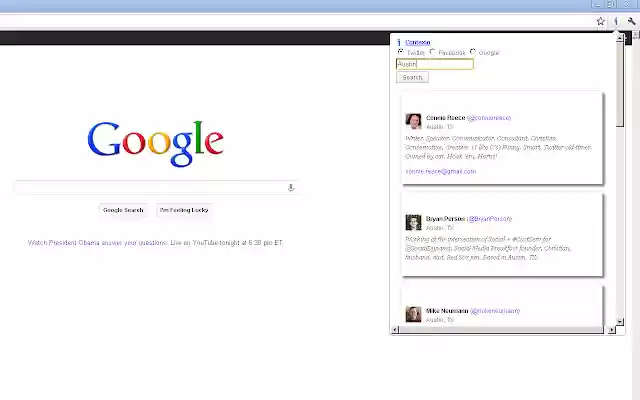Open the @conniereece Twitter handle link
This screenshot has width=640, height=400.
tap(489, 118)
